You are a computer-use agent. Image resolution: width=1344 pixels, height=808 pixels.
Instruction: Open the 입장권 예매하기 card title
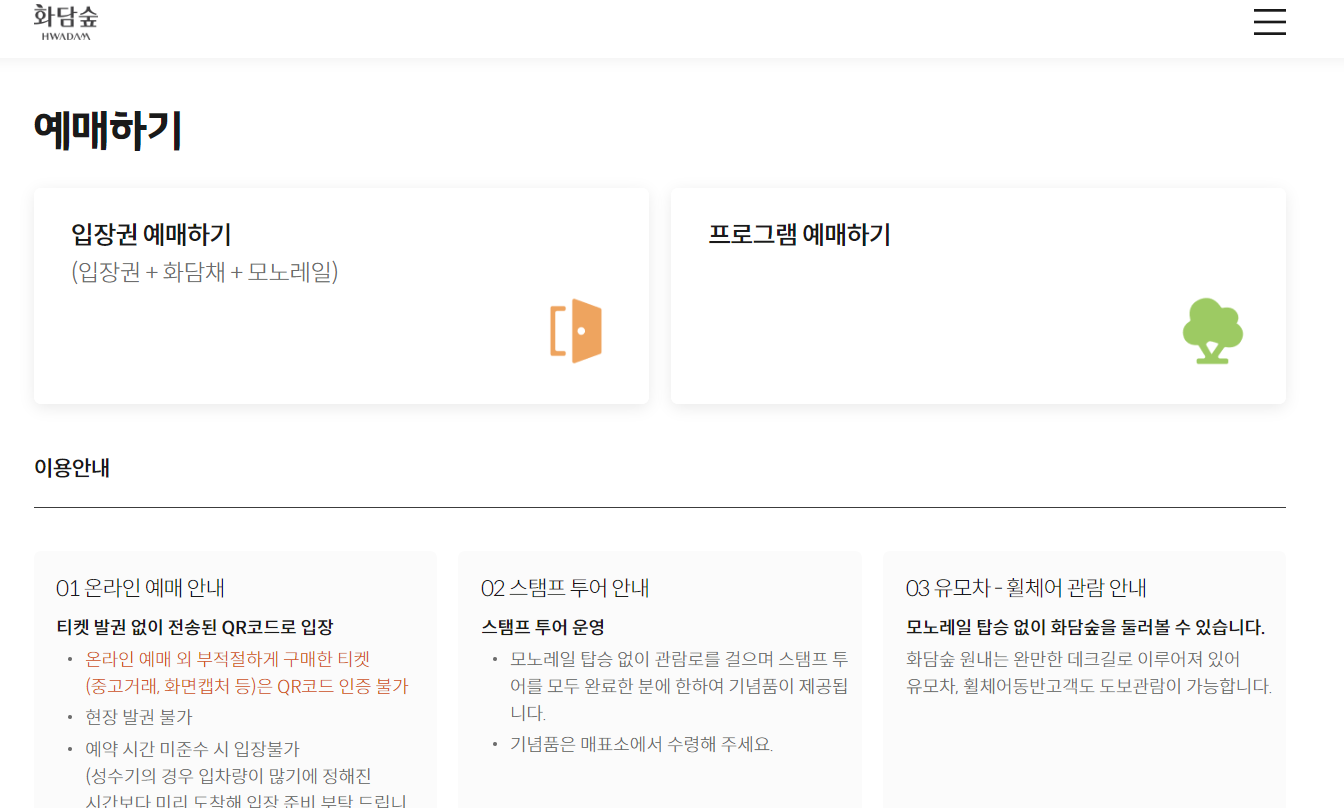pyautogui.click(x=151, y=235)
